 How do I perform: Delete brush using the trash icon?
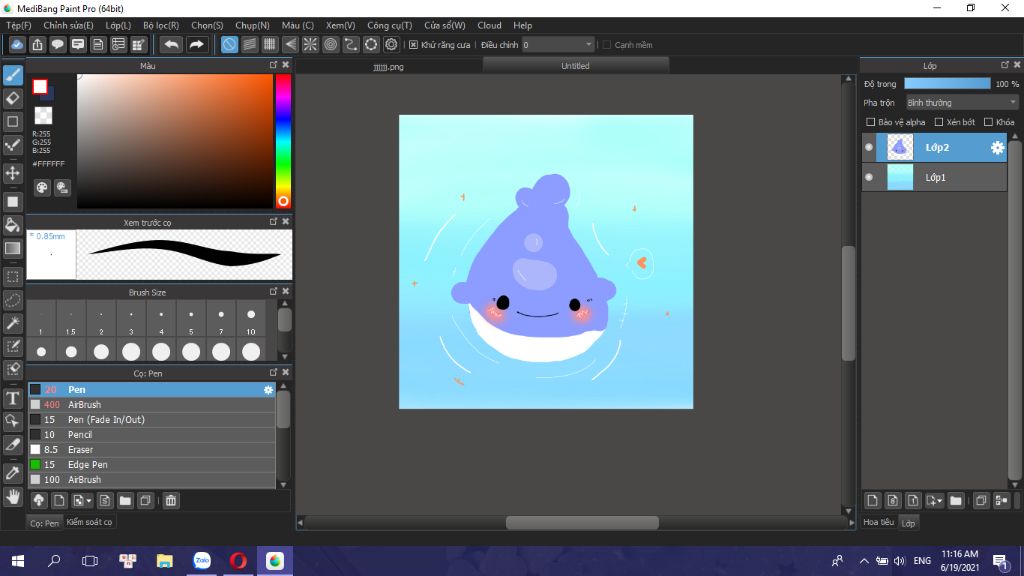coord(170,501)
